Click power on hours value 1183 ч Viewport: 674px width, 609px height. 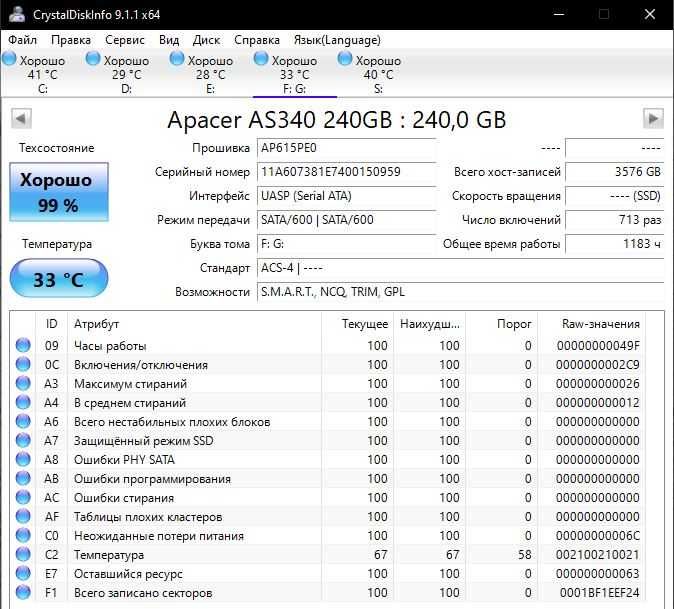pos(615,244)
